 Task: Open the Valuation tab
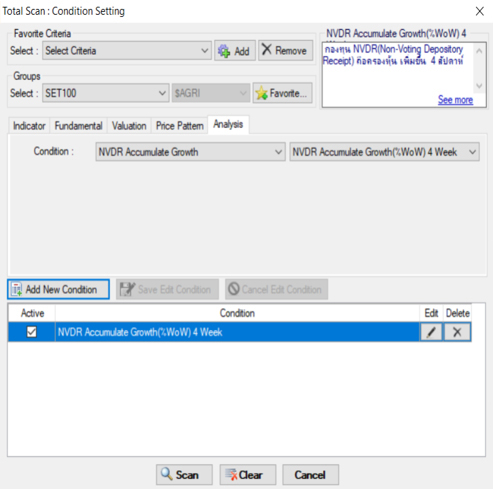pos(129,126)
